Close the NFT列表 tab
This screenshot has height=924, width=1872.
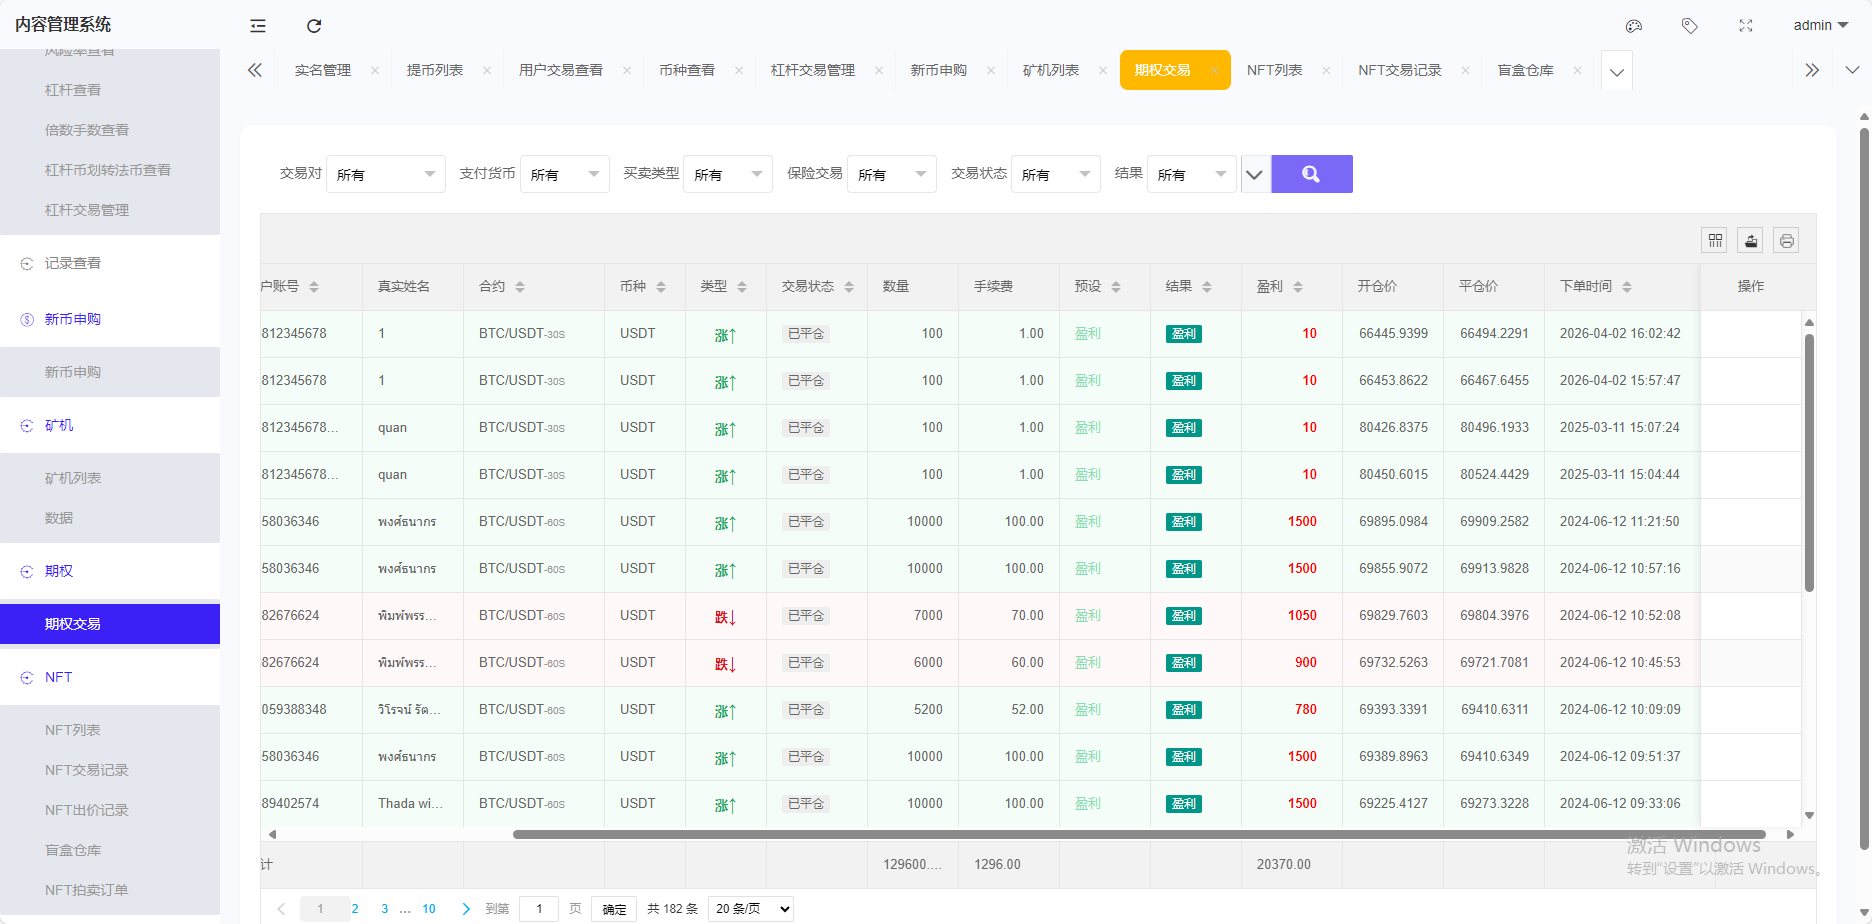click(1326, 70)
